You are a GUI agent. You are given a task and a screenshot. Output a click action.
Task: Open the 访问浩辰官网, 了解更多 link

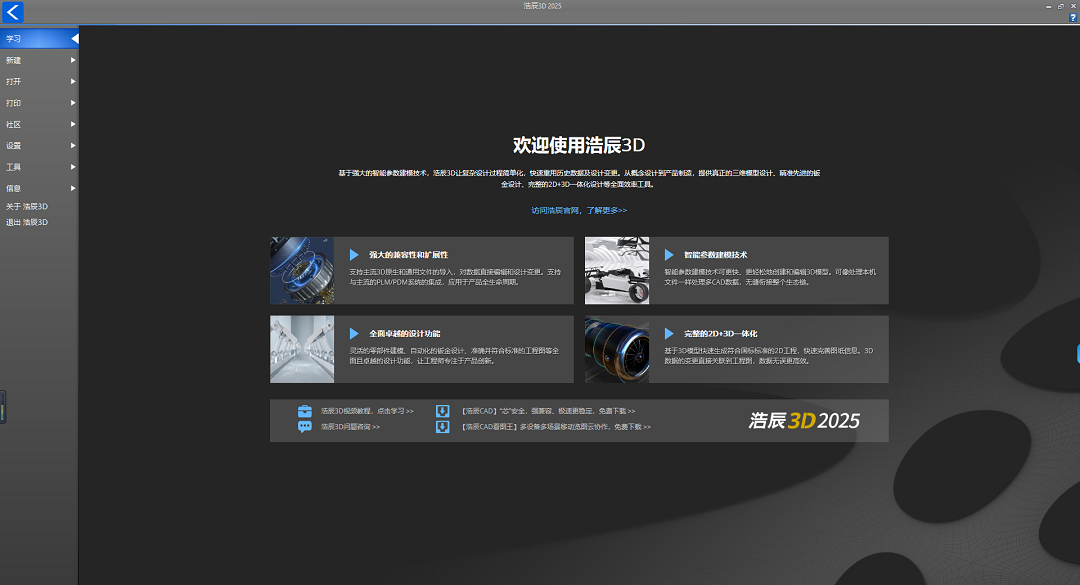tap(579, 211)
